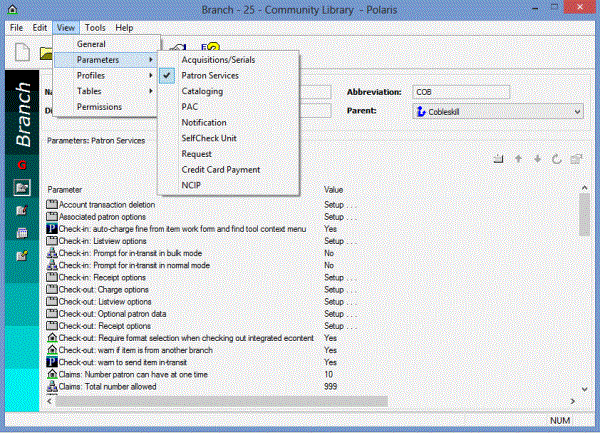Click the help question mark toolbar icon
600x433 pixels.
(x=211, y=50)
